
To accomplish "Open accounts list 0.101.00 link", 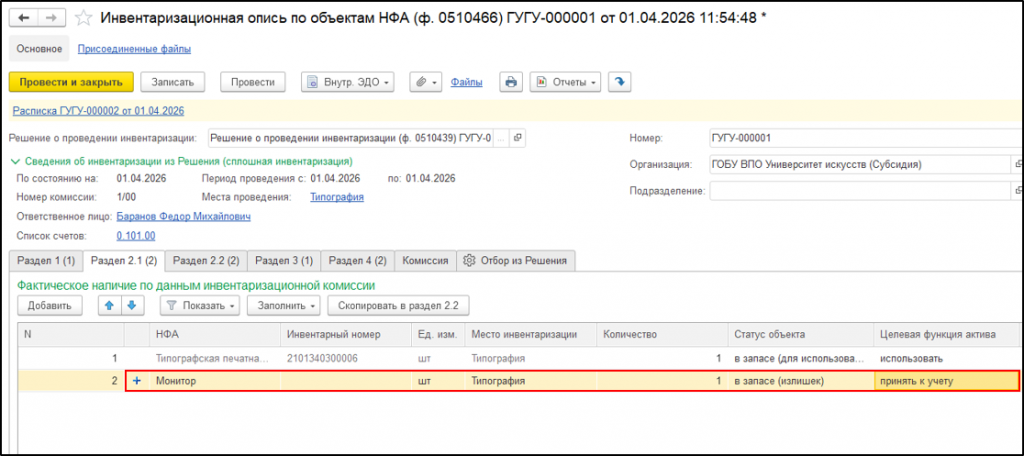I will coord(136,236).
